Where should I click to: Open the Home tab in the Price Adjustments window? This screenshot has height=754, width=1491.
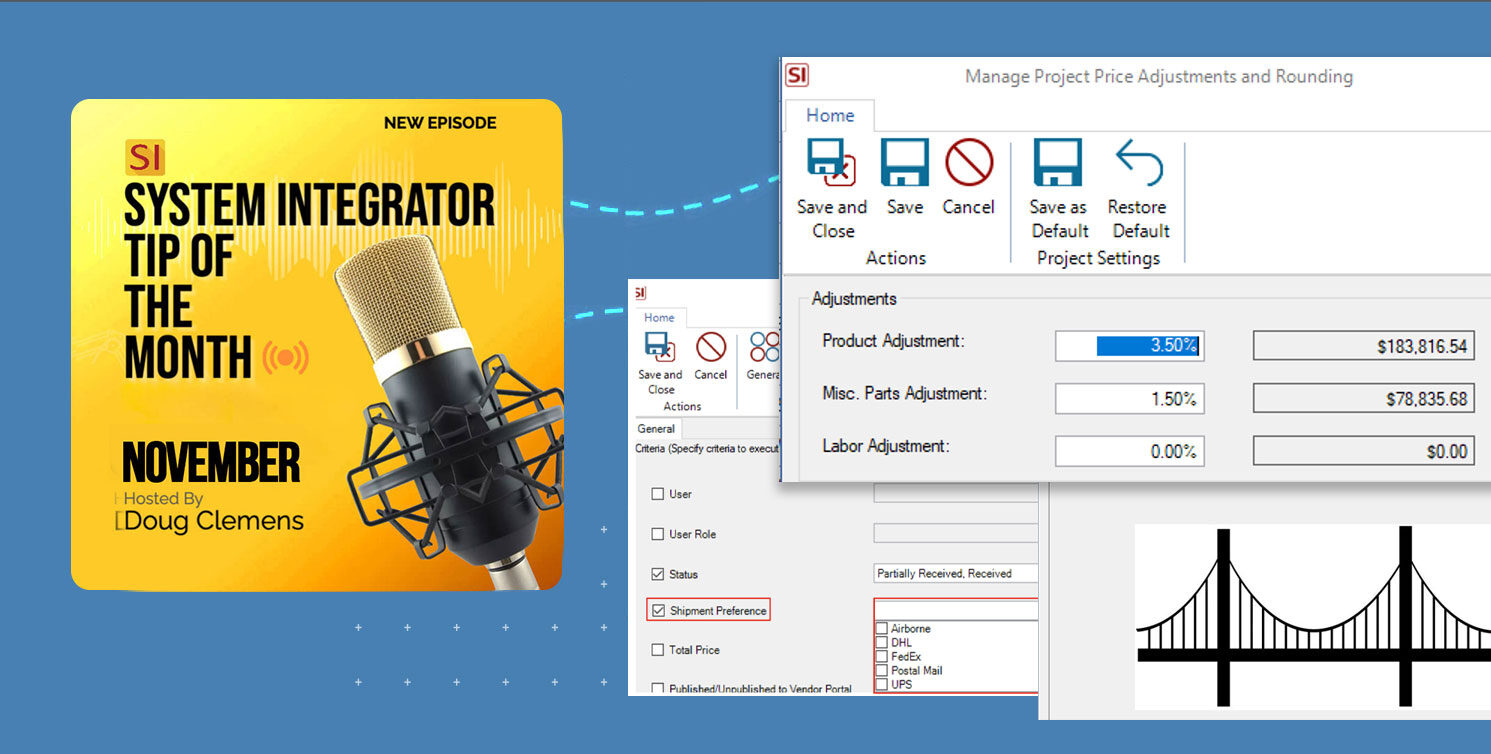[830, 115]
